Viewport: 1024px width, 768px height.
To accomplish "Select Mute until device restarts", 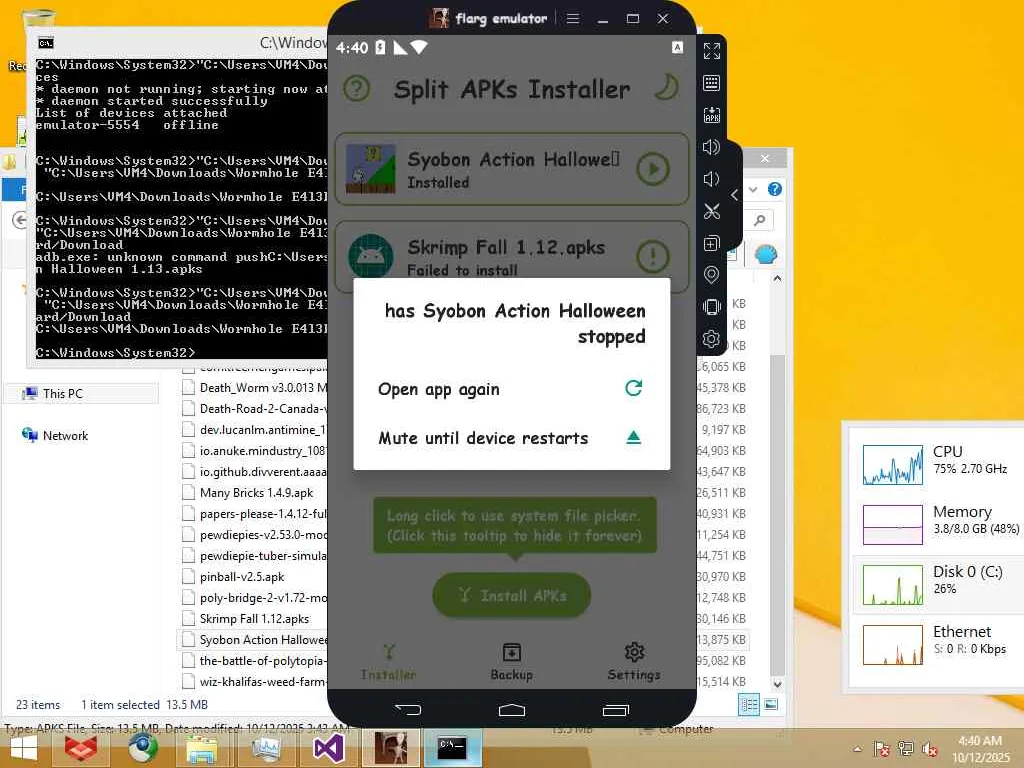I will (511, 438).
